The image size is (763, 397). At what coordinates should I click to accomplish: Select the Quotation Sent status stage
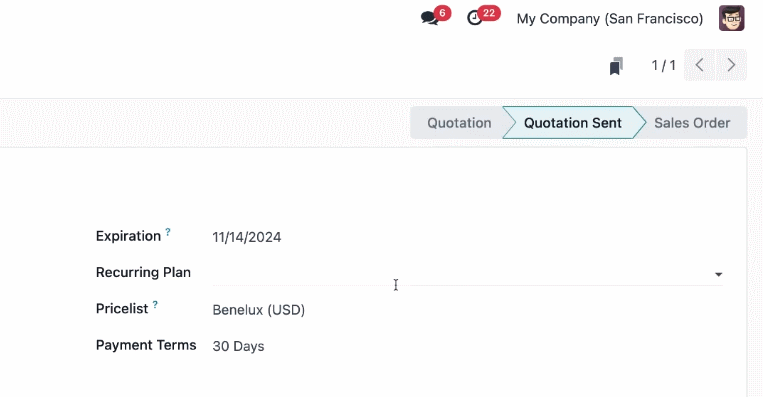point(572,123)
